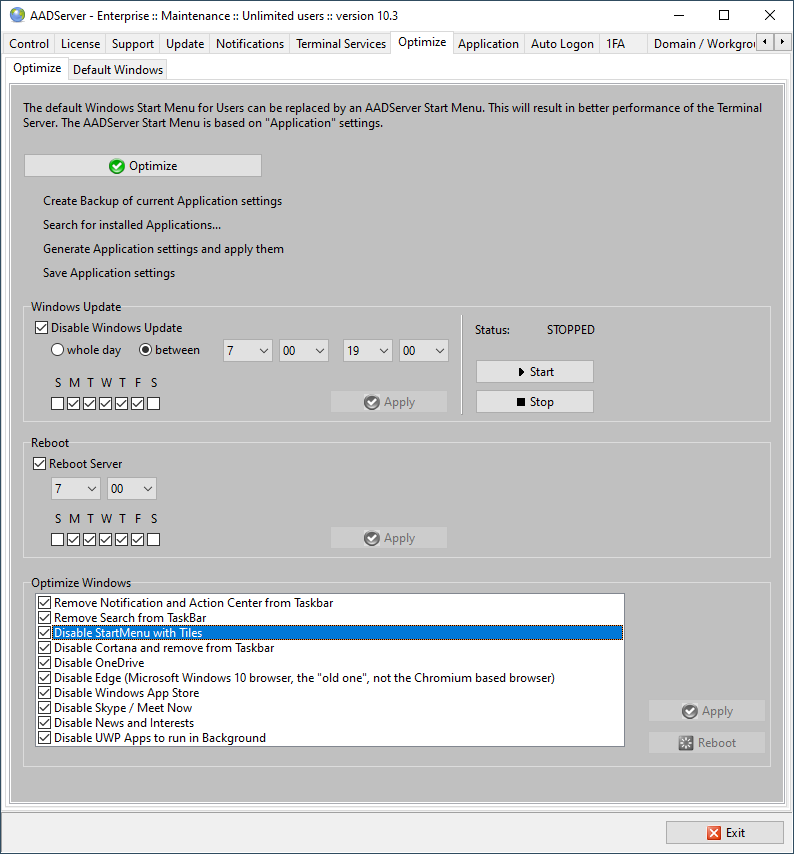Click the red X Exit button
Image resolution: width=794 pixels, height=854 pixels.
pyautogui.click(x=725, y=832)
